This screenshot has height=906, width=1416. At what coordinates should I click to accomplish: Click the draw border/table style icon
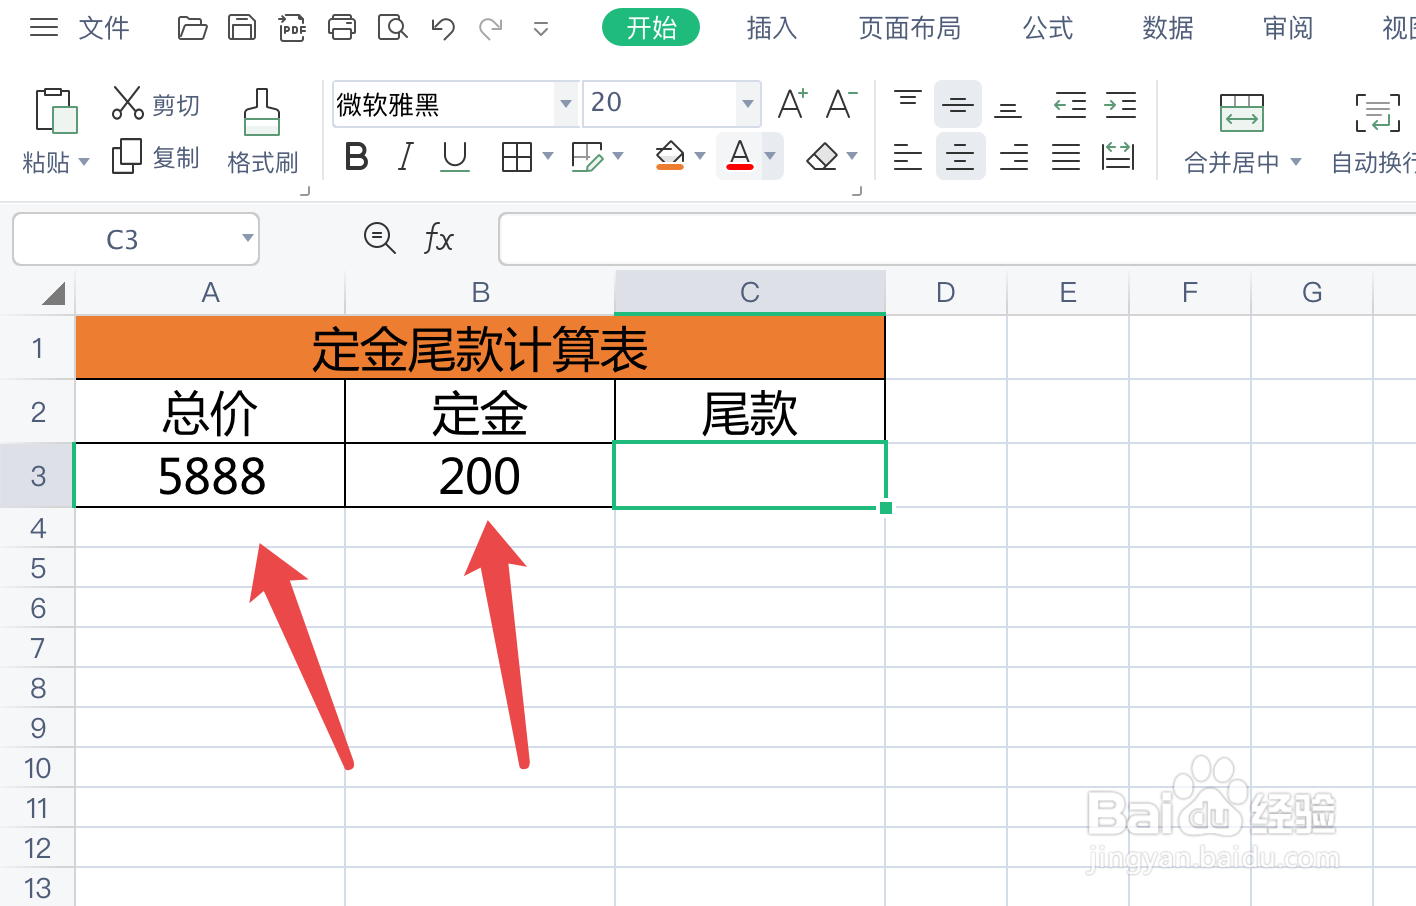coord(587,157)
